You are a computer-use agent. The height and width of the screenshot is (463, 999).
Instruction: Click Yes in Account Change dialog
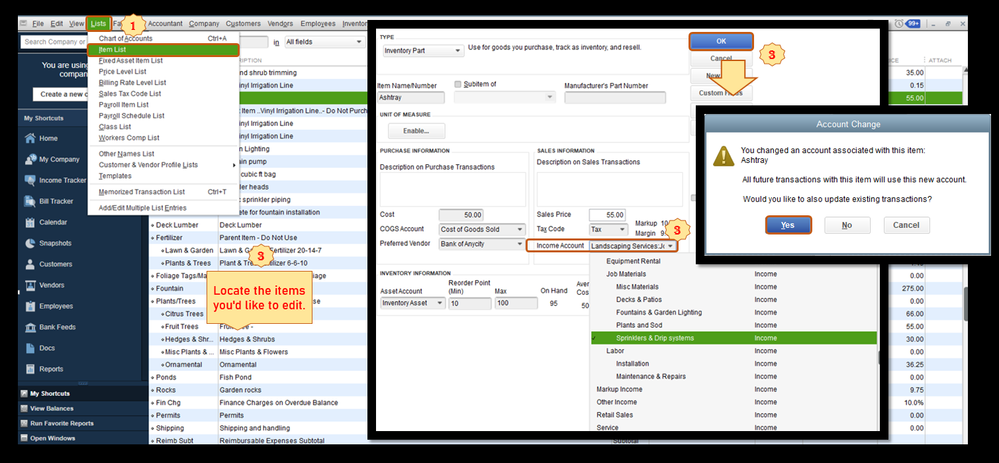tap(787, 225)
